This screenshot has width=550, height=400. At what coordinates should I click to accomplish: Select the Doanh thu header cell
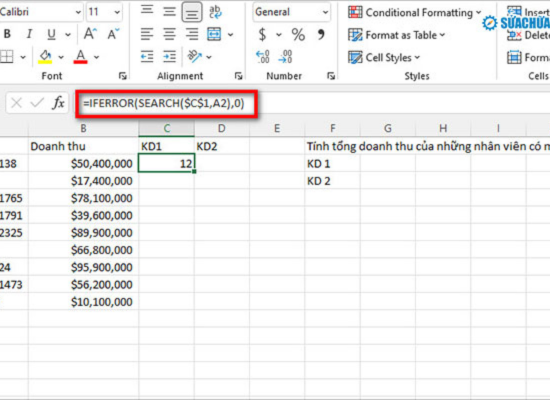coord(83,146)
